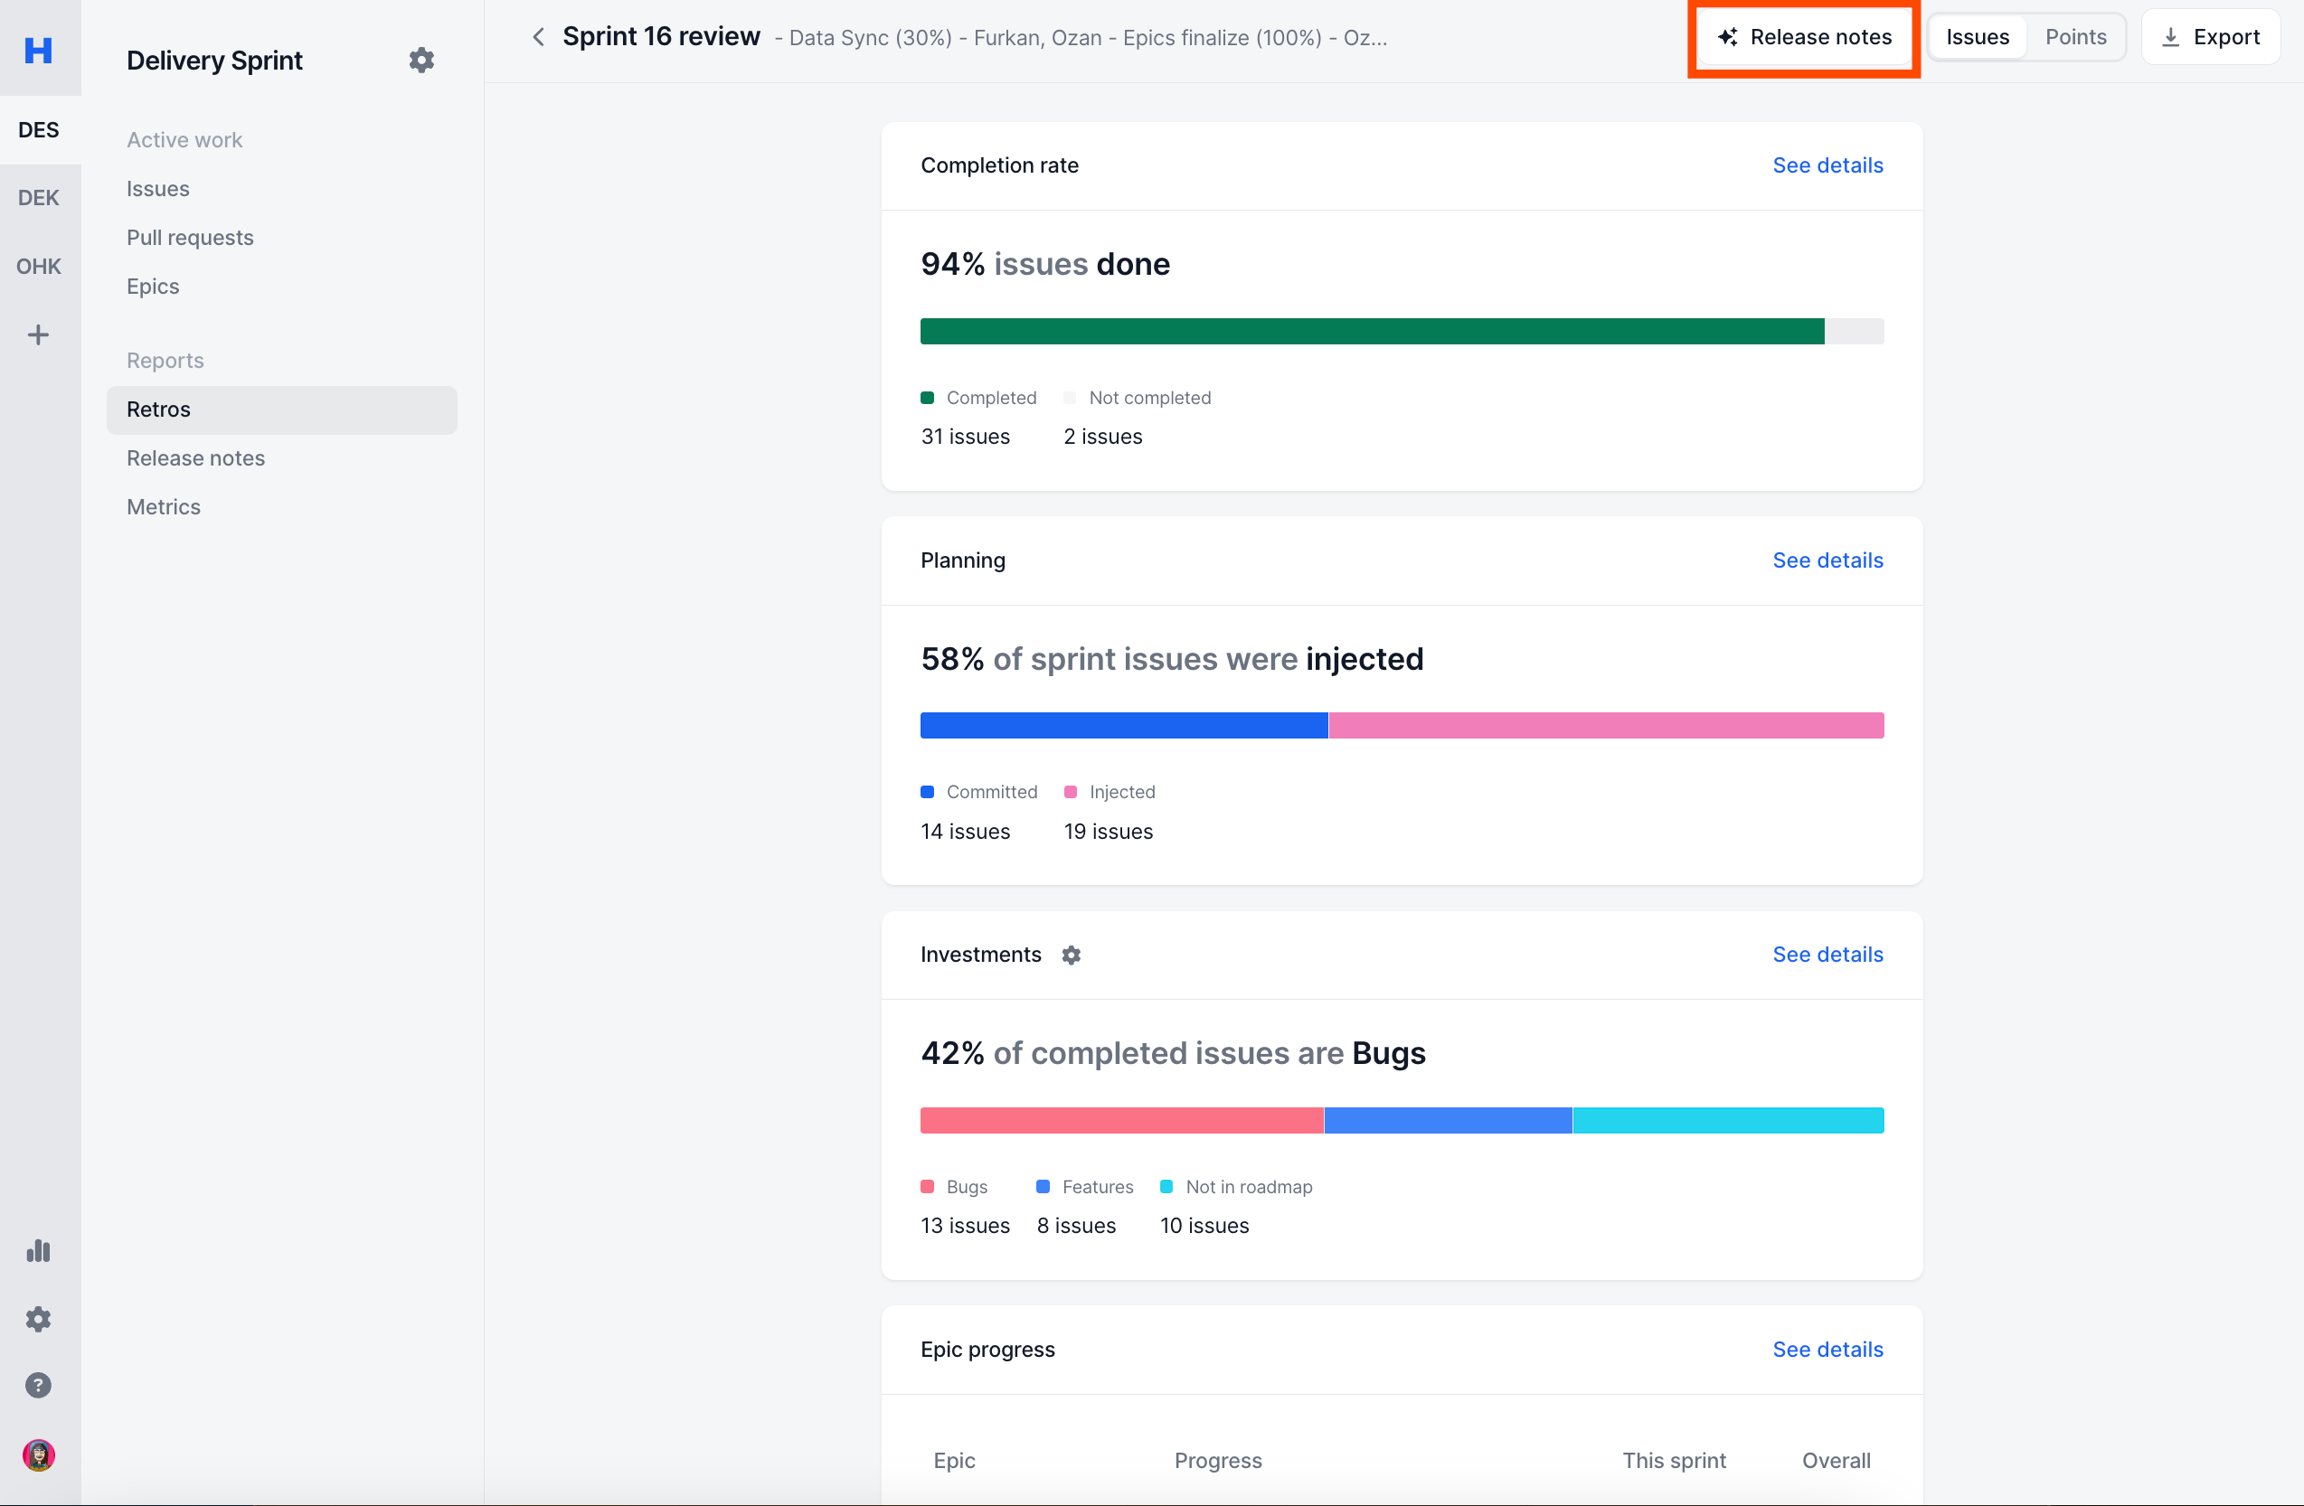
Task: Click the H logo home icon
Action: [x=38, y=49]
